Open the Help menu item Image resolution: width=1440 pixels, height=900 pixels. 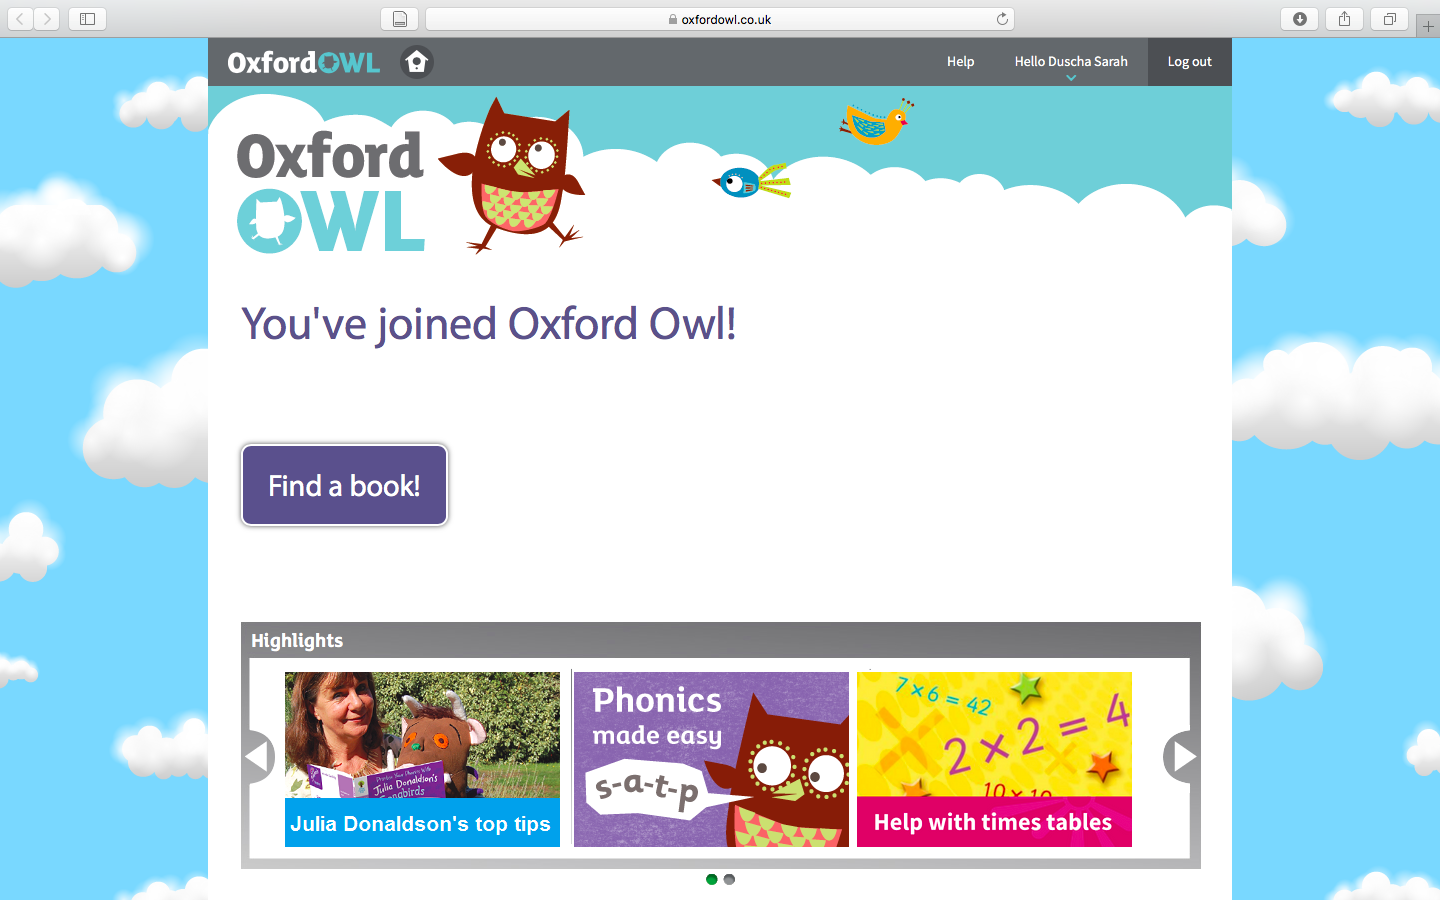(x=960, y=62)
